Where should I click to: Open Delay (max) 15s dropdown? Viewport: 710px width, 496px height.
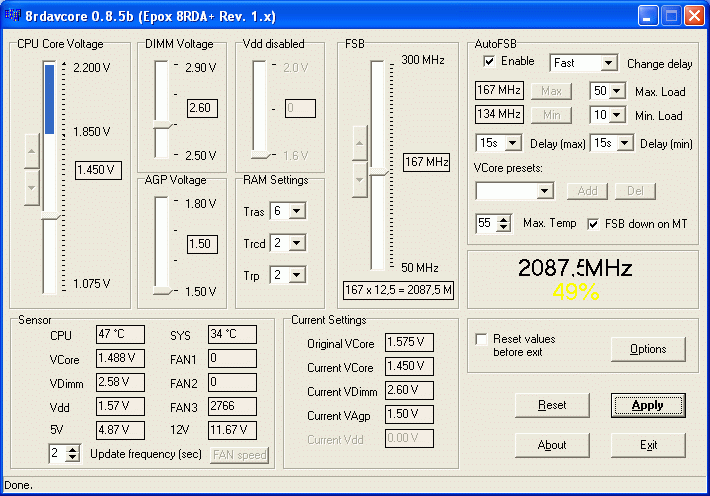click(513, 144)
